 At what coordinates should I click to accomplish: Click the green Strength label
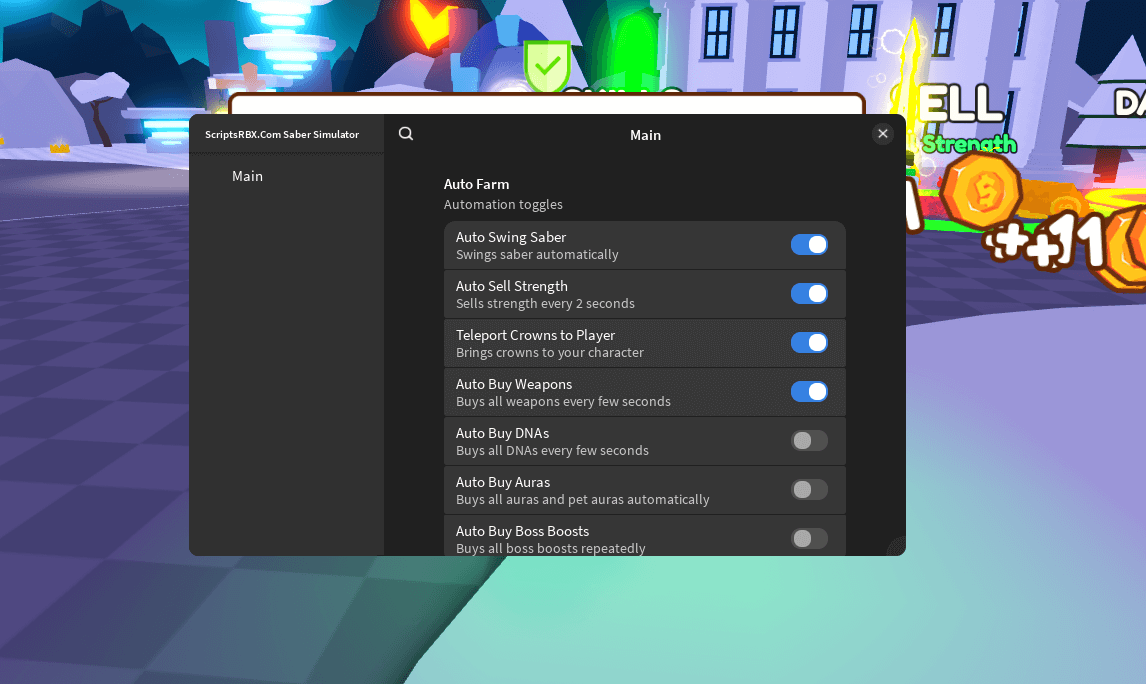pos(968,145)
